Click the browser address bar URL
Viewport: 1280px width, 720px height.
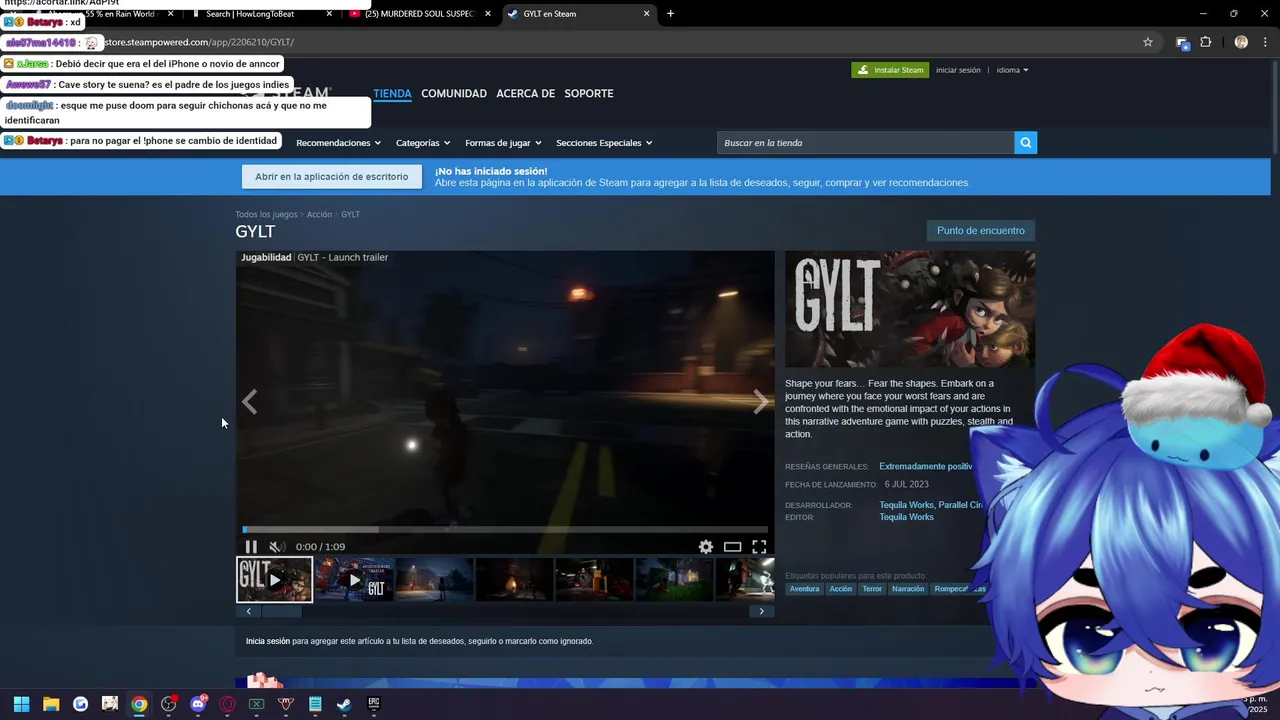click(x=198, y=42)
